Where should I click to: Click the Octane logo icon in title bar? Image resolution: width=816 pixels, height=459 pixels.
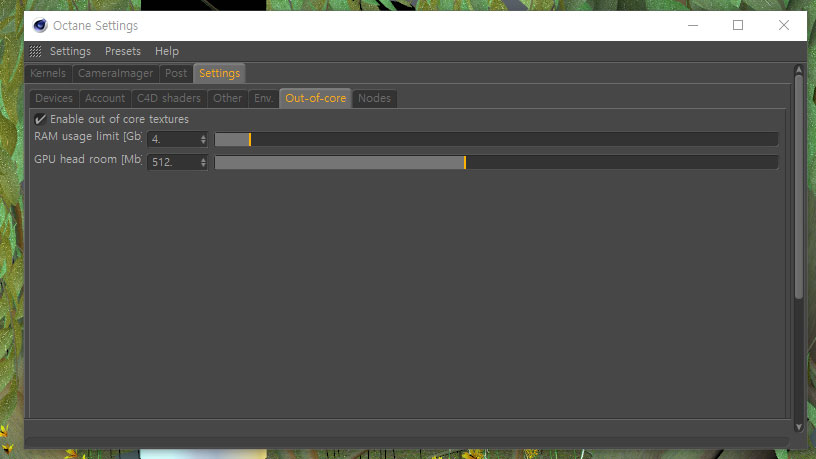pyautogui.click(x=40, y=26)
